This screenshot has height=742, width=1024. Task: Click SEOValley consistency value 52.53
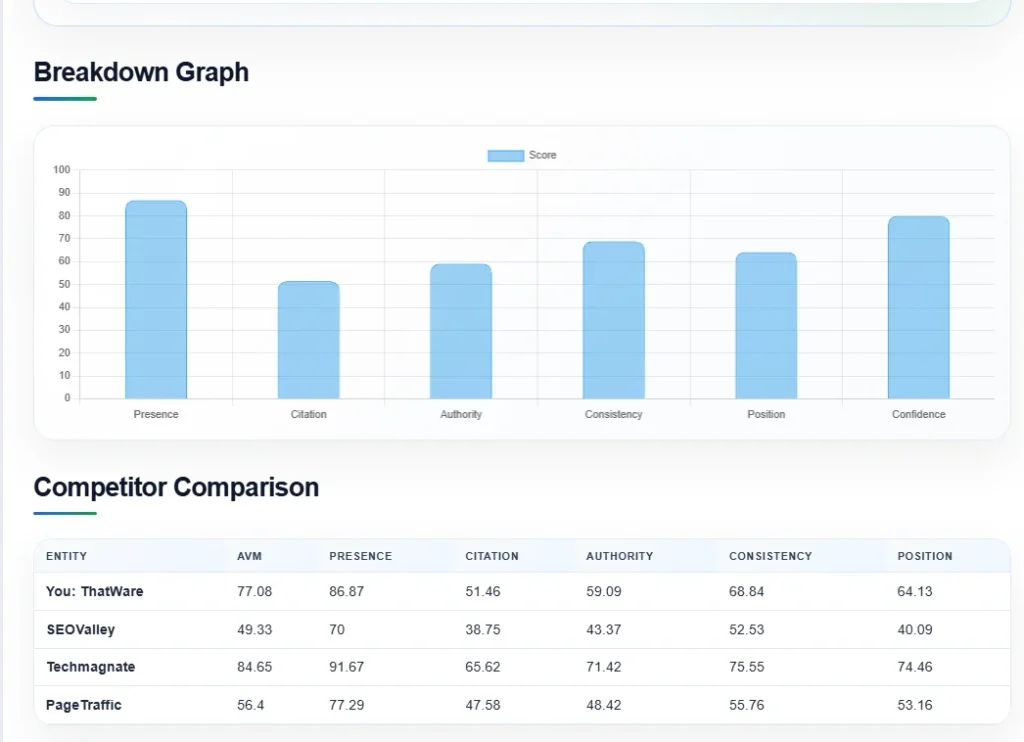746,630
